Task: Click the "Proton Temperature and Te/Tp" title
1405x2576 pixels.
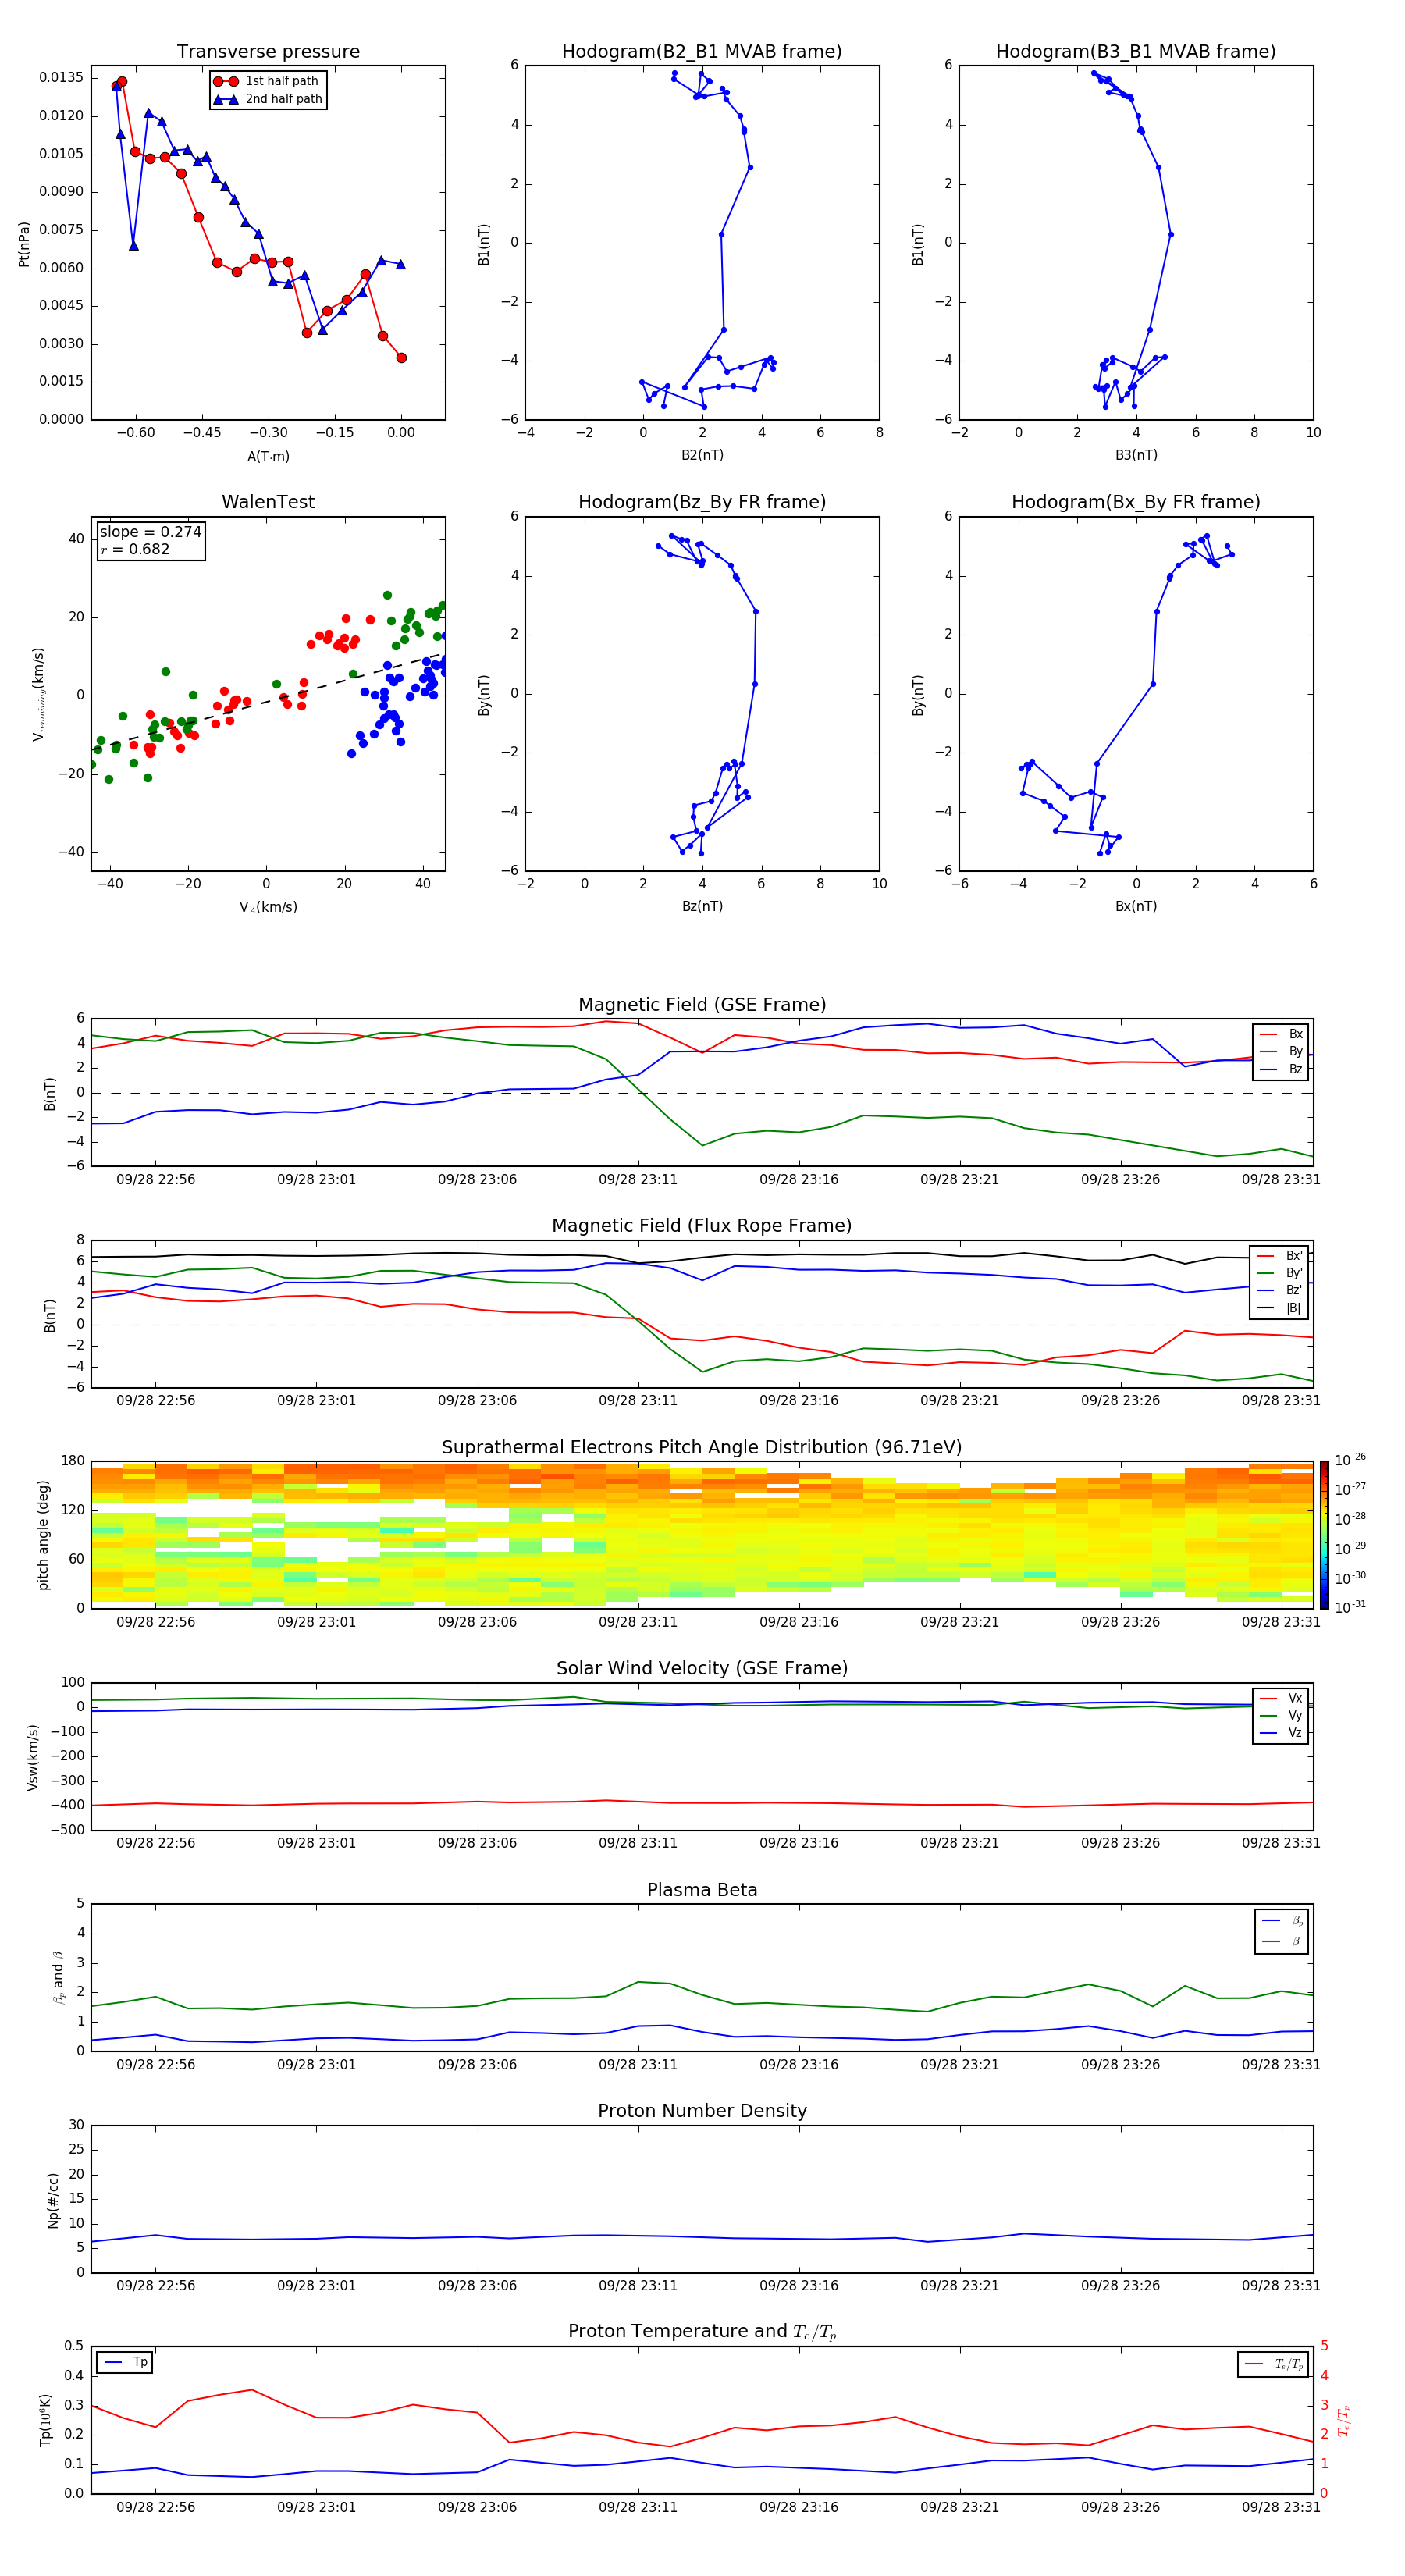Action: (702, 2331)
